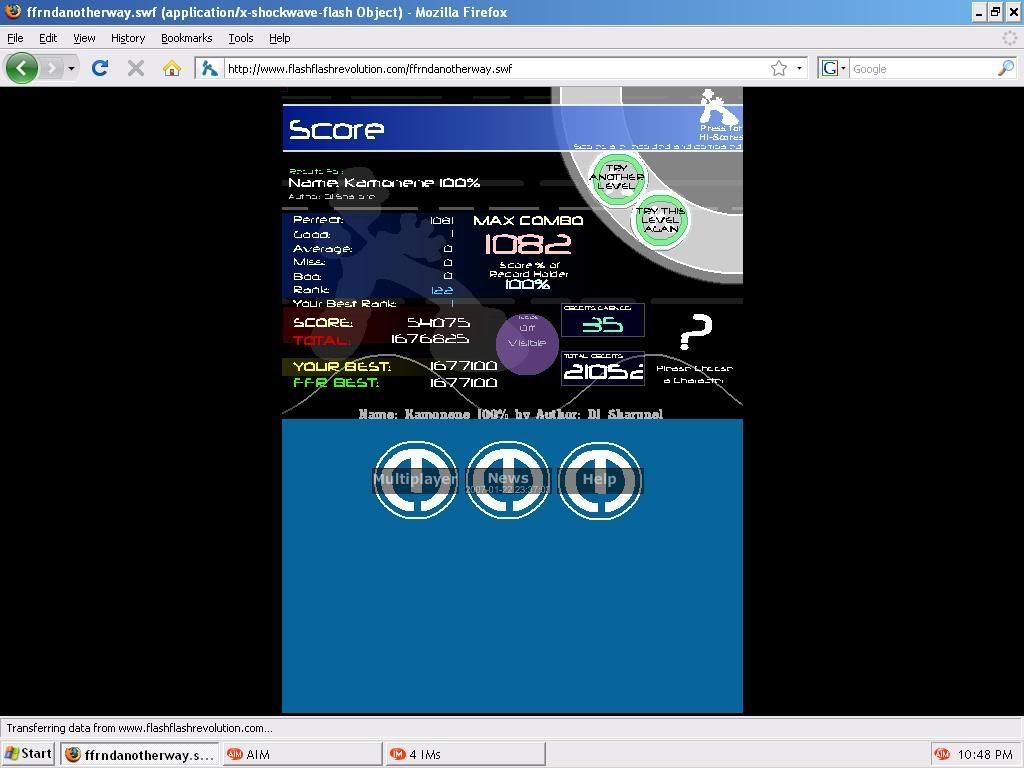Bookmark this page with the star icon
1024x768 pixels.
pyautogui.click(x=778, y=68)
